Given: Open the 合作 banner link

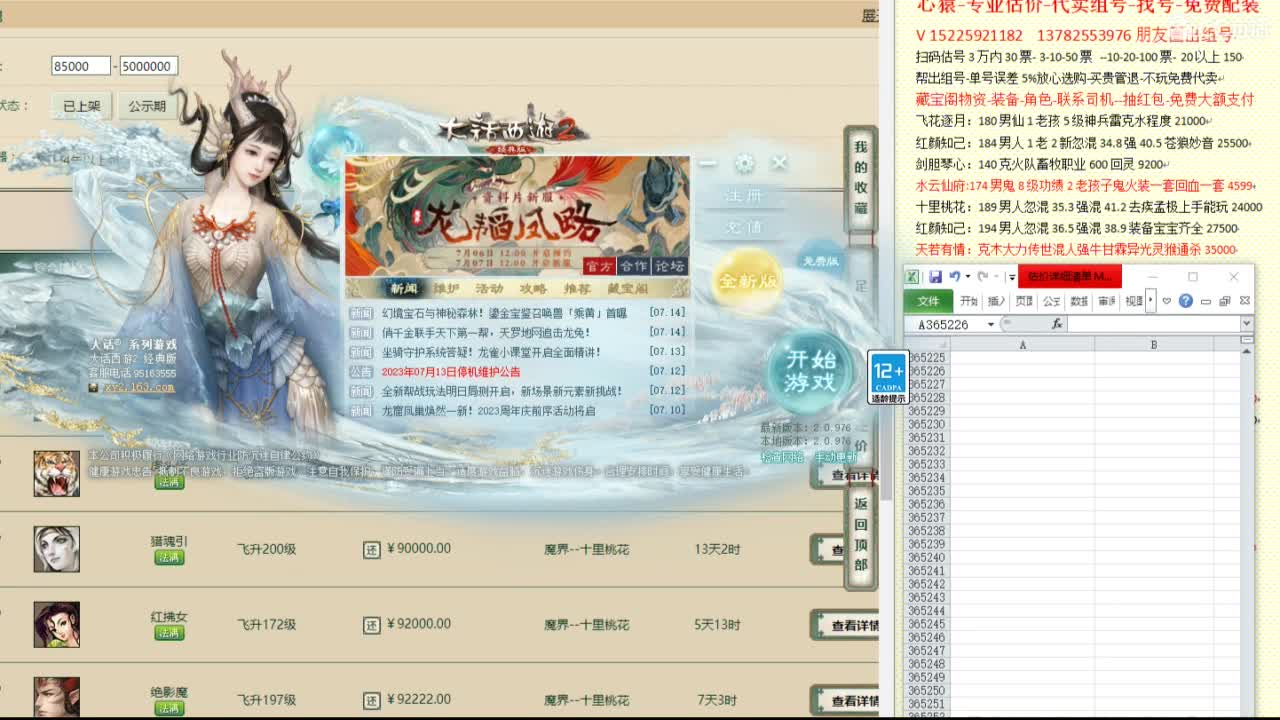Looking at the screenshot, I should (633, 266).
